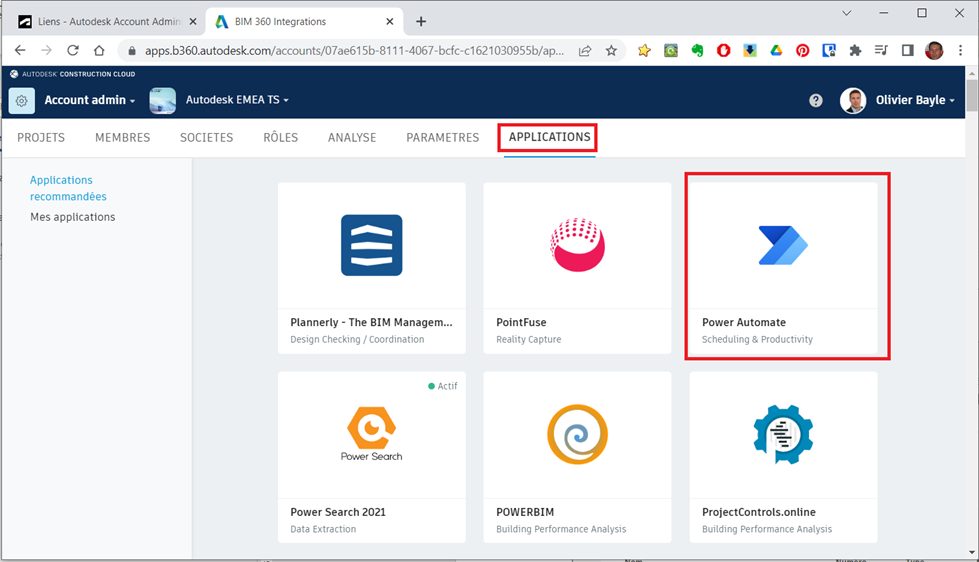The width and height of the screenshot is (979, 562).
Task: Click the Scheduling & Productivity category text
Action: click(x=757, y=339)
